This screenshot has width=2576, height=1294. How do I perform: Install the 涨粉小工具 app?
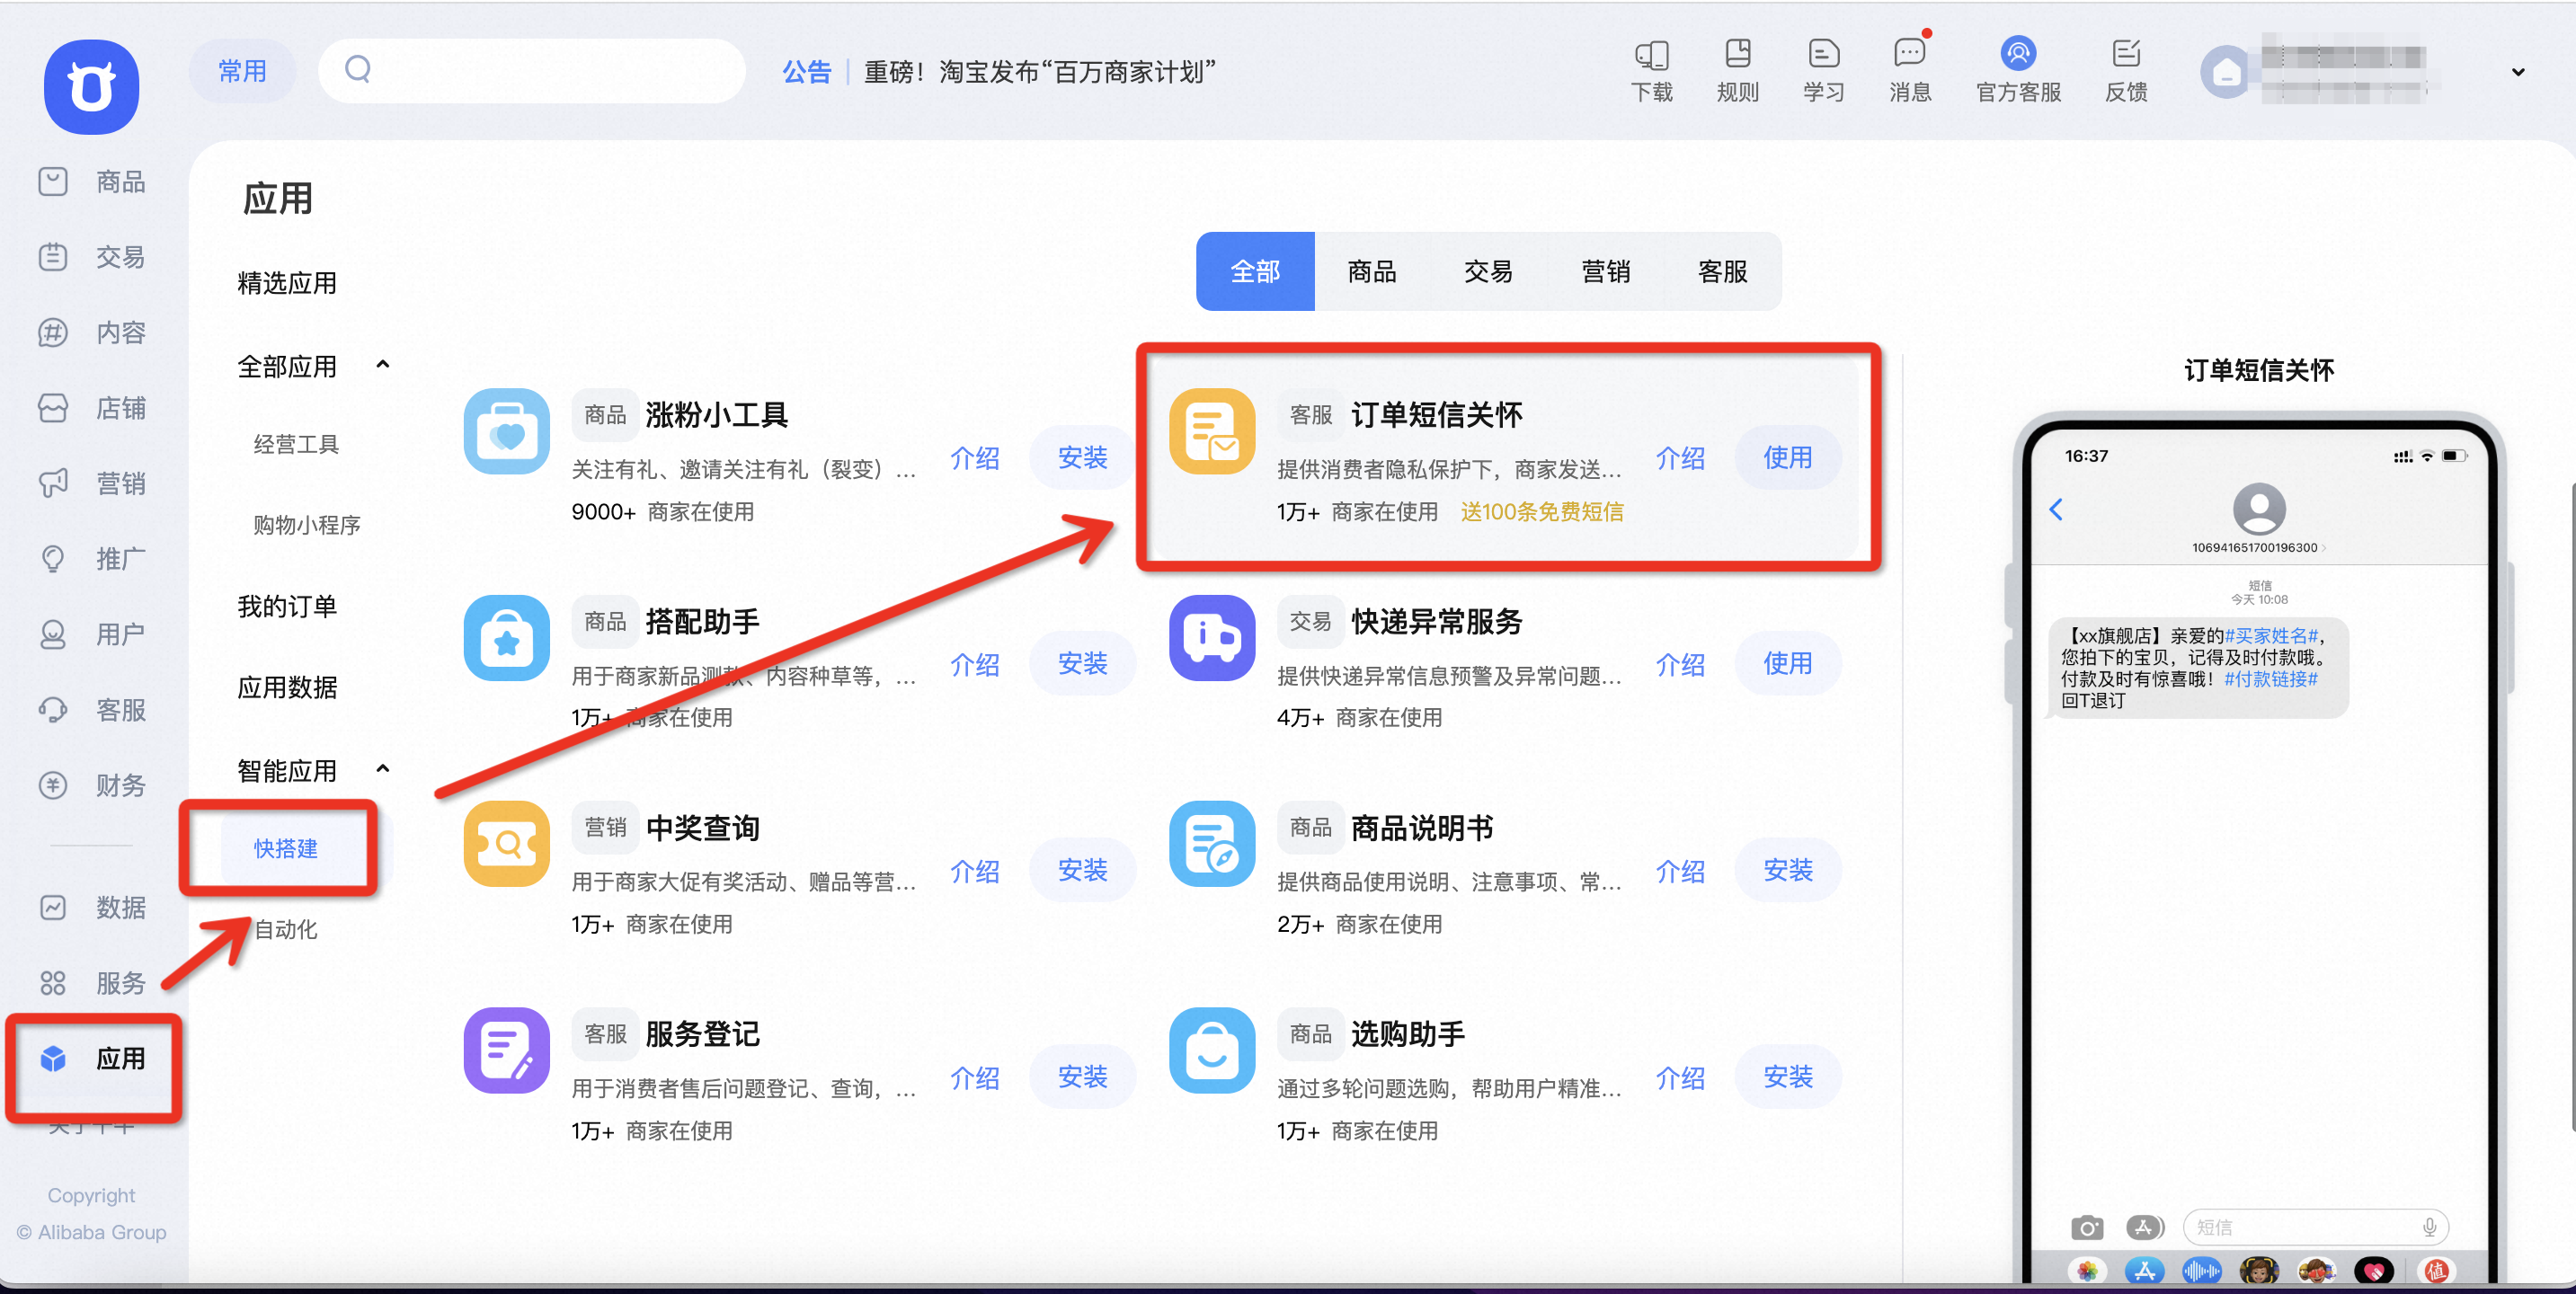click(x=1082, y=457)
